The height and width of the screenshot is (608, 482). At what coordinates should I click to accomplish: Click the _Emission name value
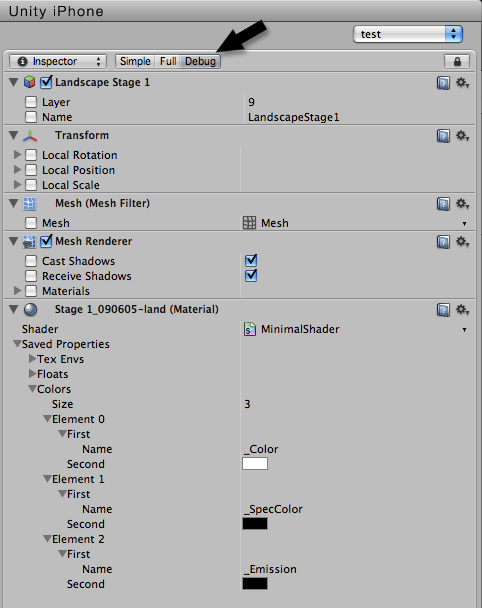pyautogui.click(x=270, y=569)
